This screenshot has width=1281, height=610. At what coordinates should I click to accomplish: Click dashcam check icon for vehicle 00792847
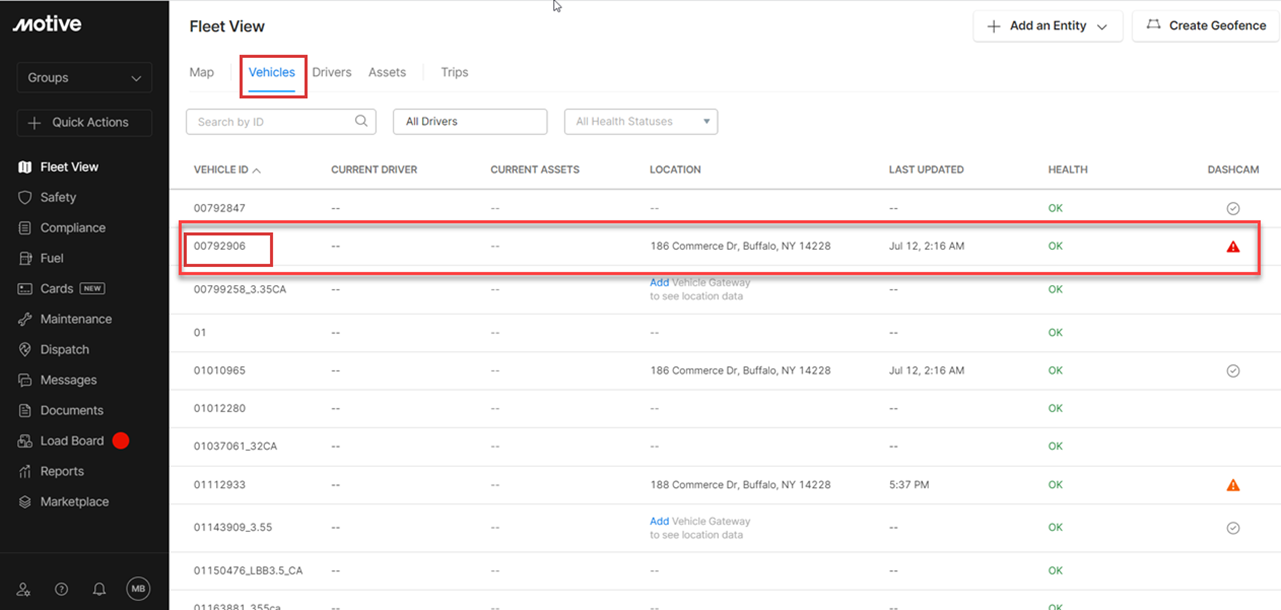point(1233,208)
